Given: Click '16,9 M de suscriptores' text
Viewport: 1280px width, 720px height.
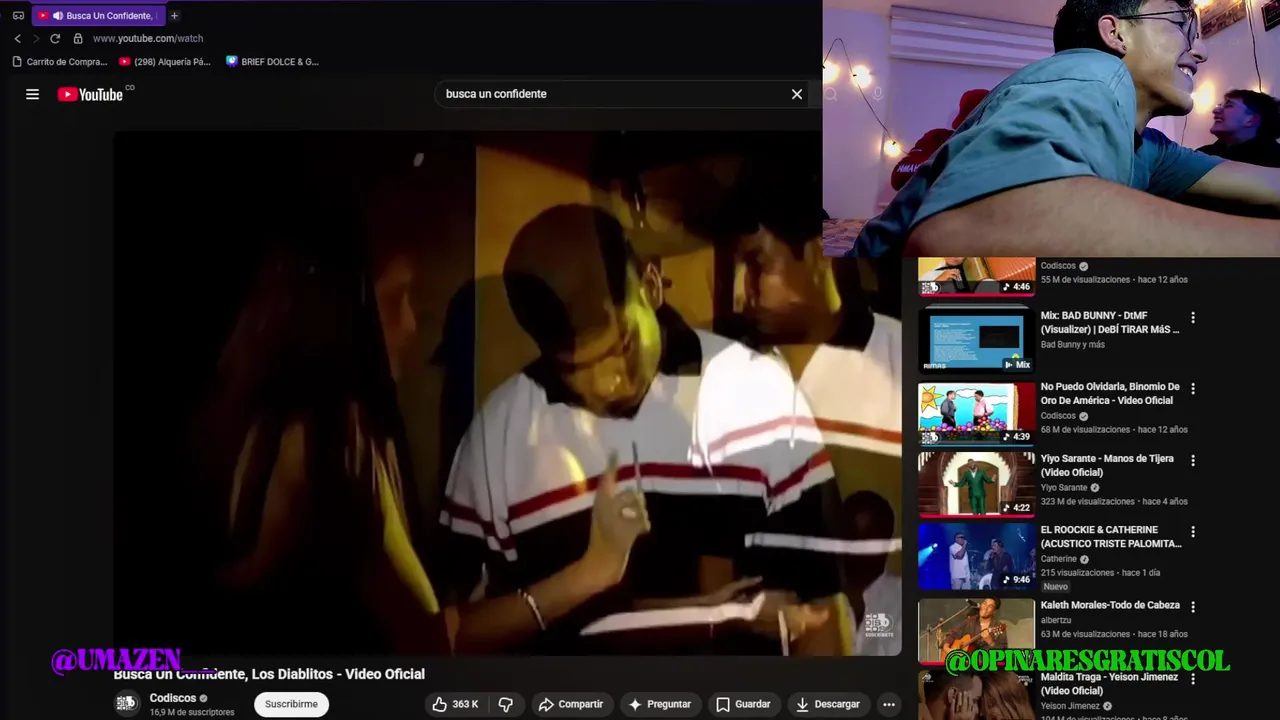Looking at the screenshot, I should [x=192, y=712].
